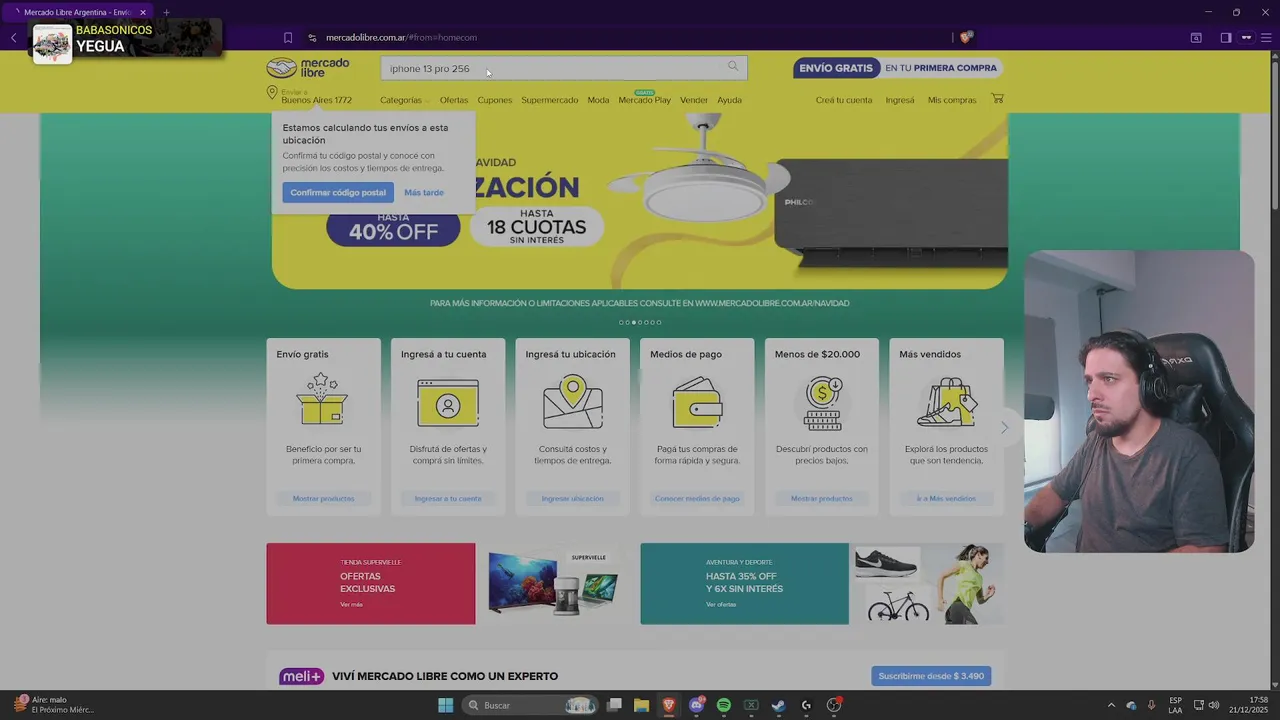Click the Envío gratis gift box icon
Image resolution: width=1280 pixels, height=720 pixels.
(x=322, y=400)
